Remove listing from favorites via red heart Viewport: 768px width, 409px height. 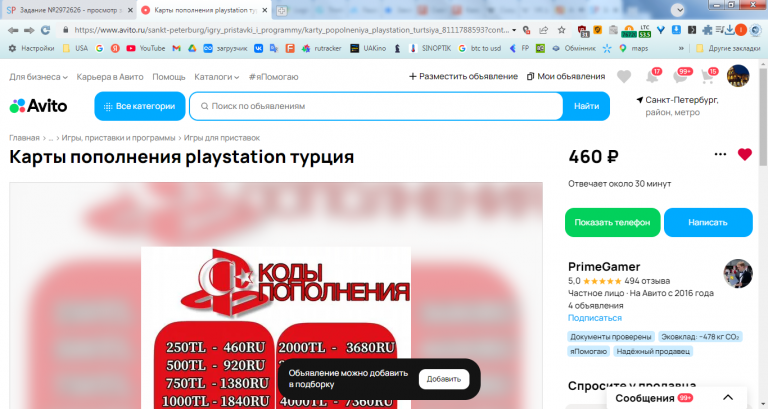point(744,154)
